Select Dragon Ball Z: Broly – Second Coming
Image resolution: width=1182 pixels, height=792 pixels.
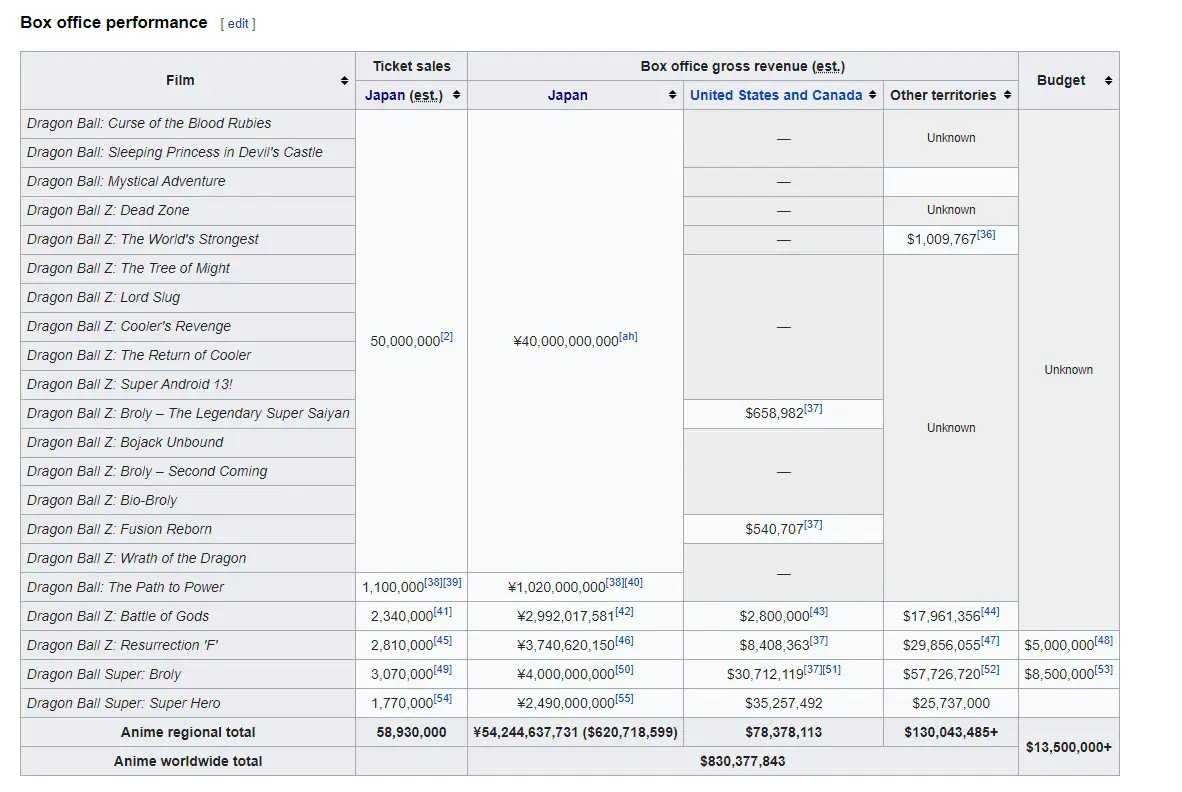pyautogui.click(x=188, y=472)
